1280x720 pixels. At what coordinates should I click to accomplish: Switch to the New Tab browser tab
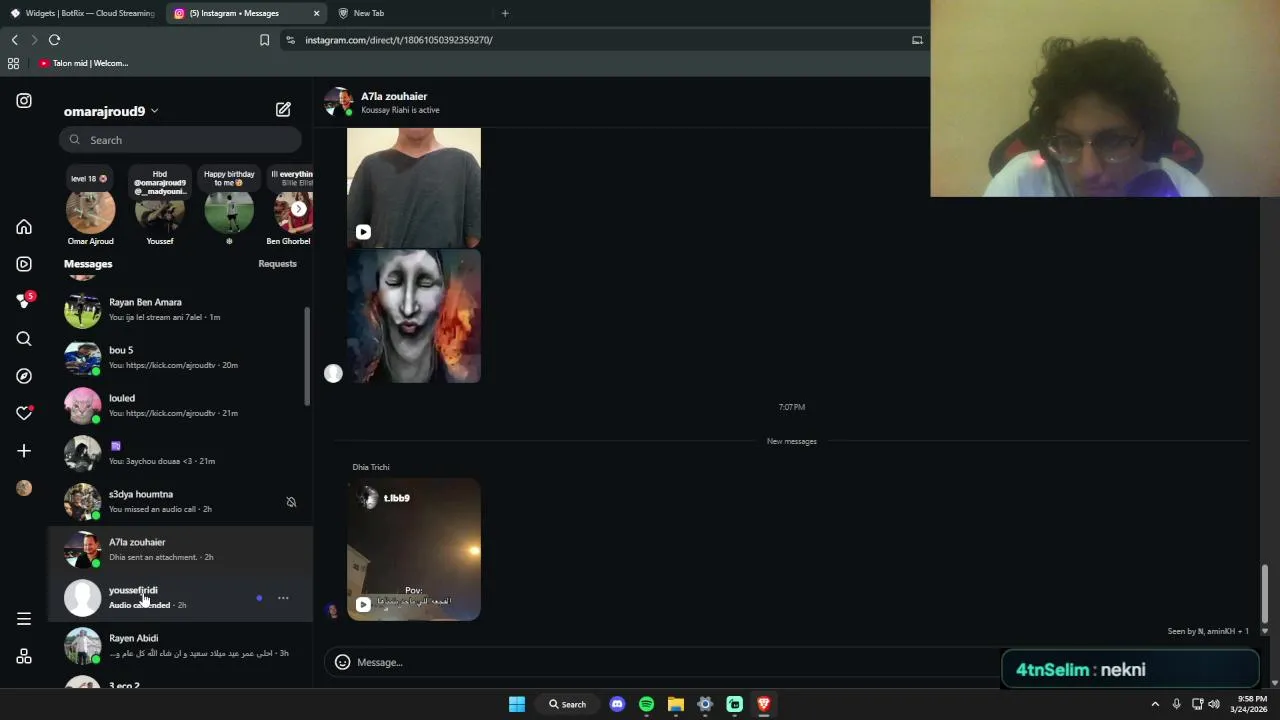pos(410,13)
